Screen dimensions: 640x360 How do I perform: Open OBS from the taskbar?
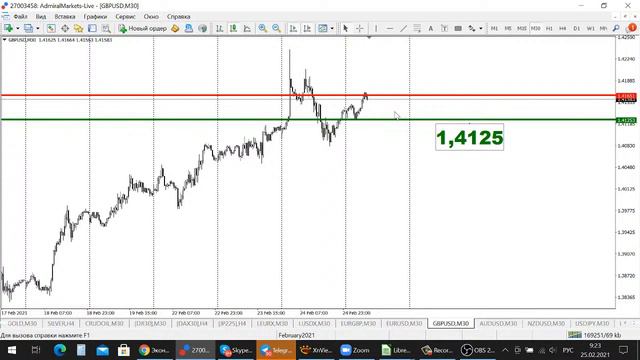(x=478, y=350)
